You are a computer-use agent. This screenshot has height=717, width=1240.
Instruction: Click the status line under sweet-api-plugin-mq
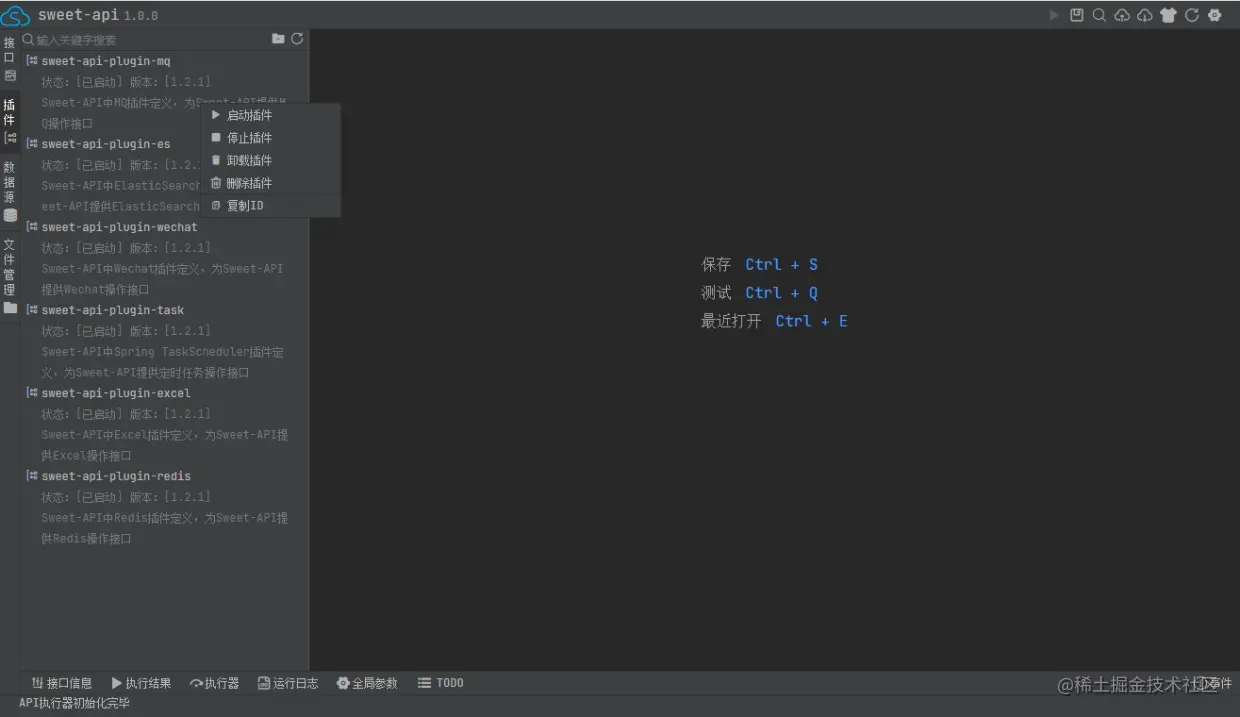[x=126, y=82]
